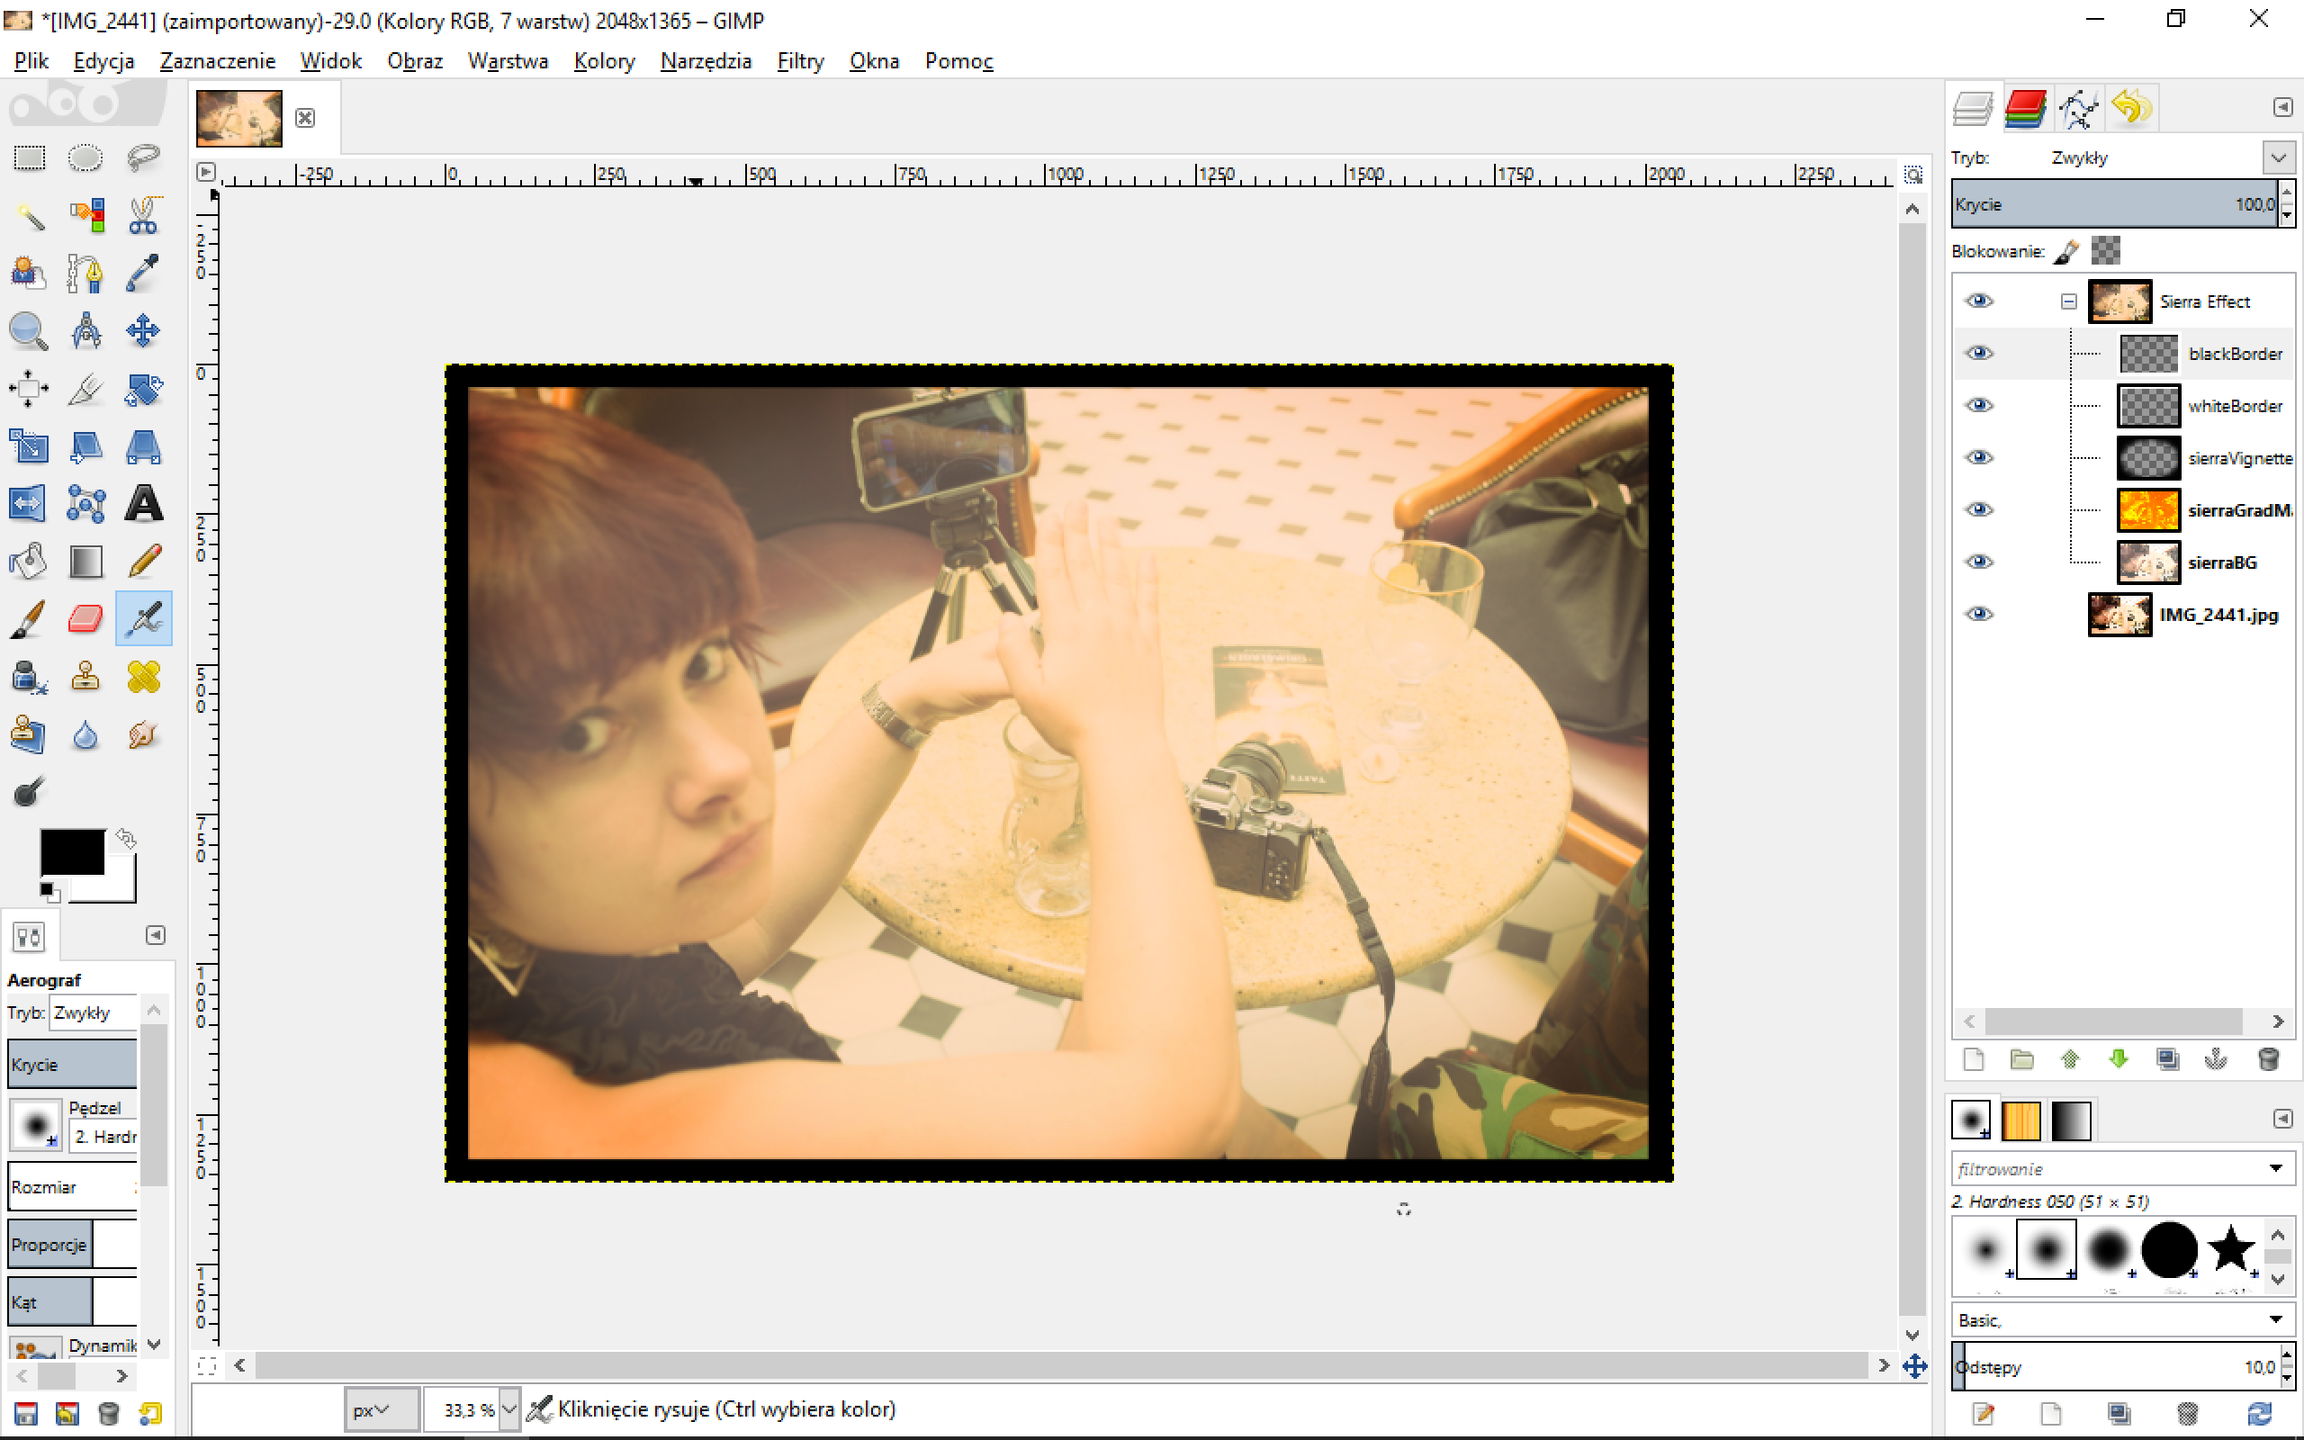Adjust the layer Krycie opacity slider
This screenshot has width=2304, height=1440.
point(2114,204)
